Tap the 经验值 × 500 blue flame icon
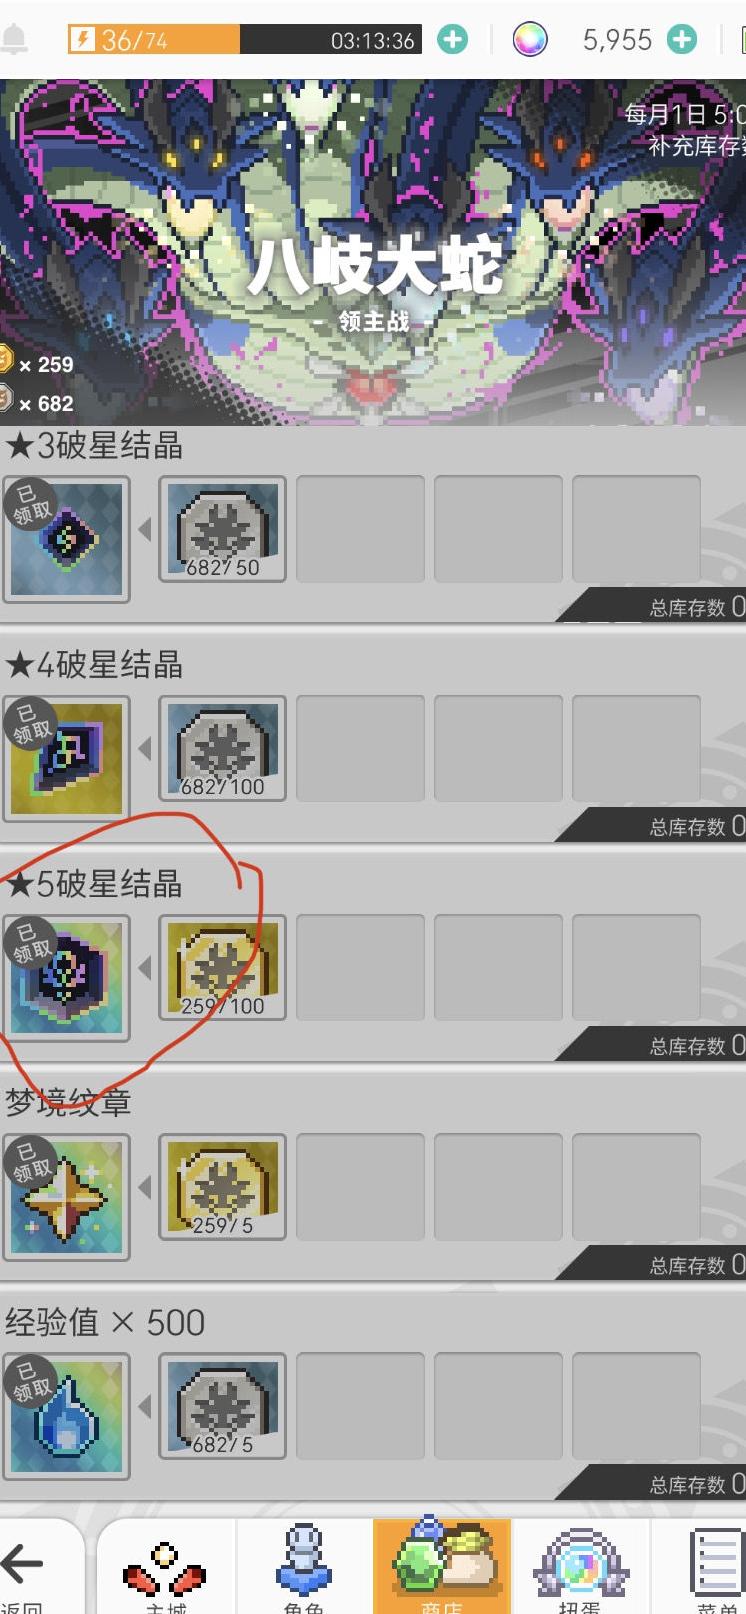Image resolution: width=746 pixels, height=1614 pixels. click(66, 1416)
